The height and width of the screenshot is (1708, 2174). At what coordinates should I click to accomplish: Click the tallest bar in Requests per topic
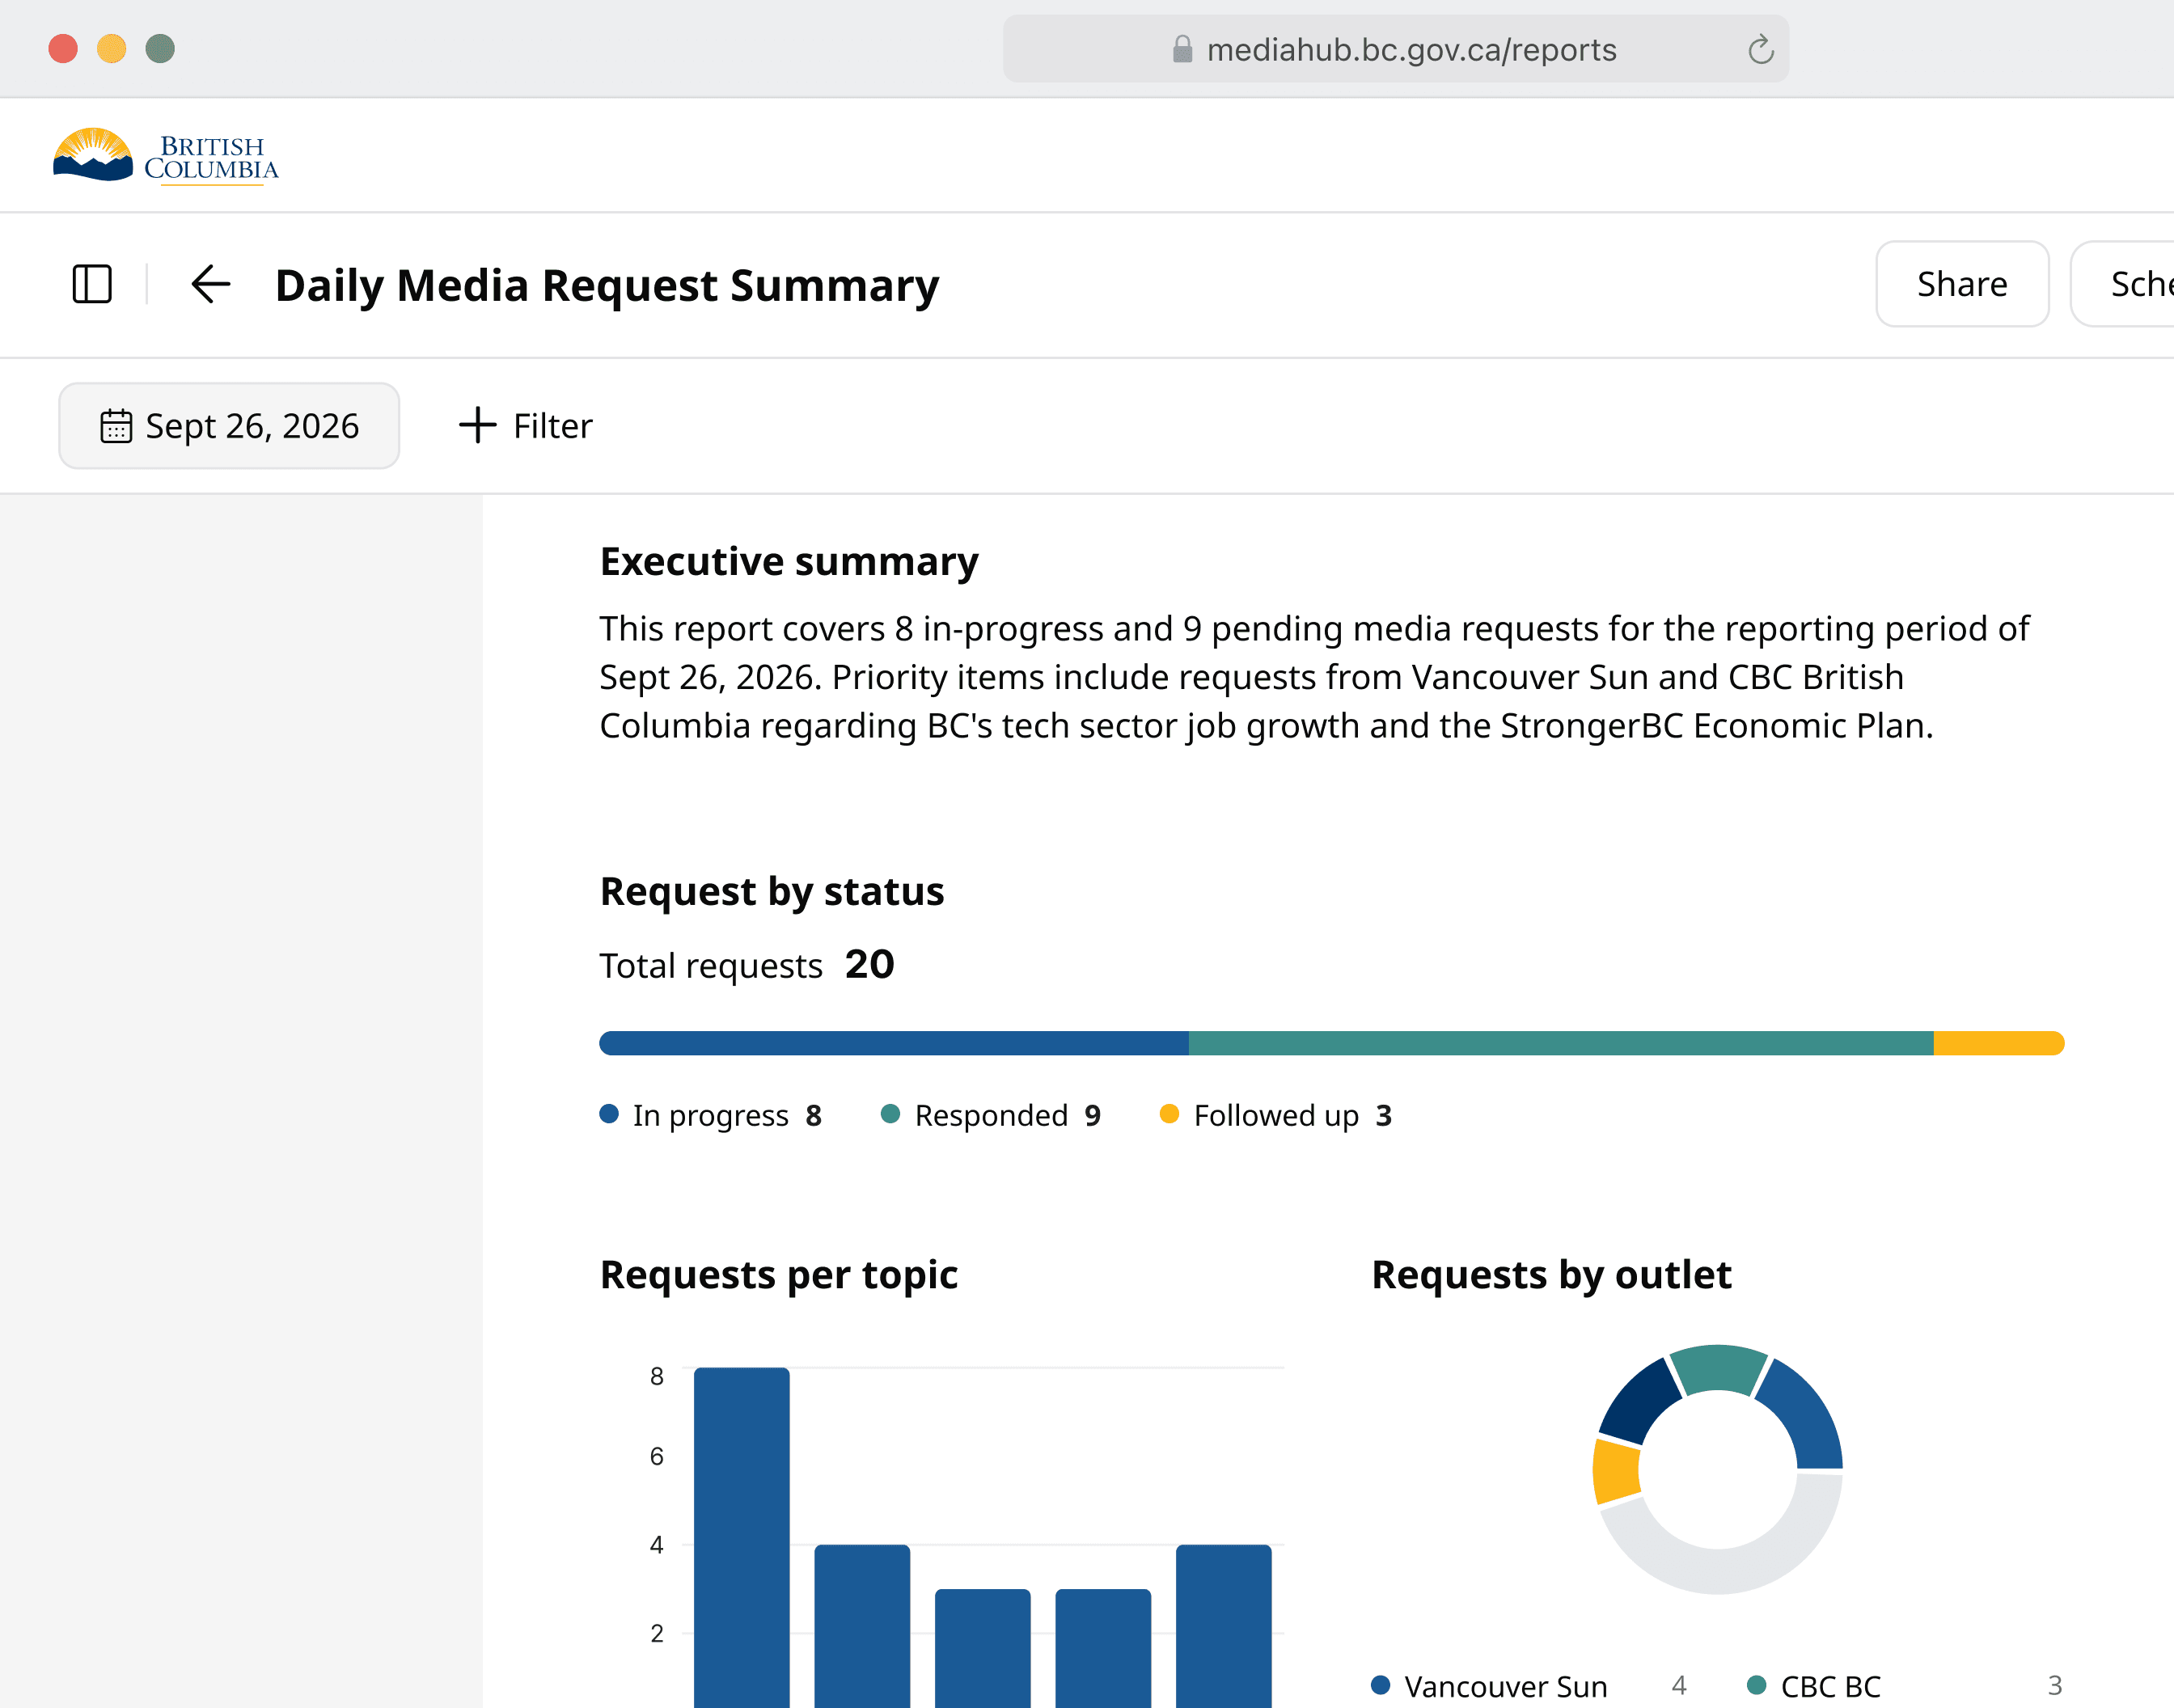(x=742, y=1537)
